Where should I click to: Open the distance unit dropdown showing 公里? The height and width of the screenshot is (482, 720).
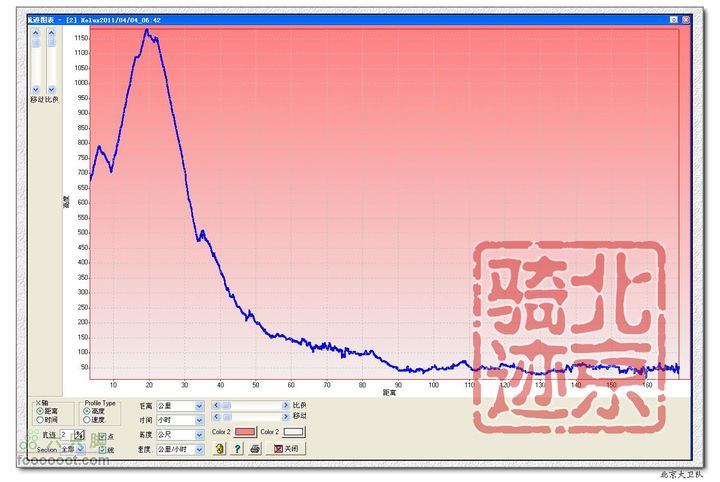click(x=199, y=406)
